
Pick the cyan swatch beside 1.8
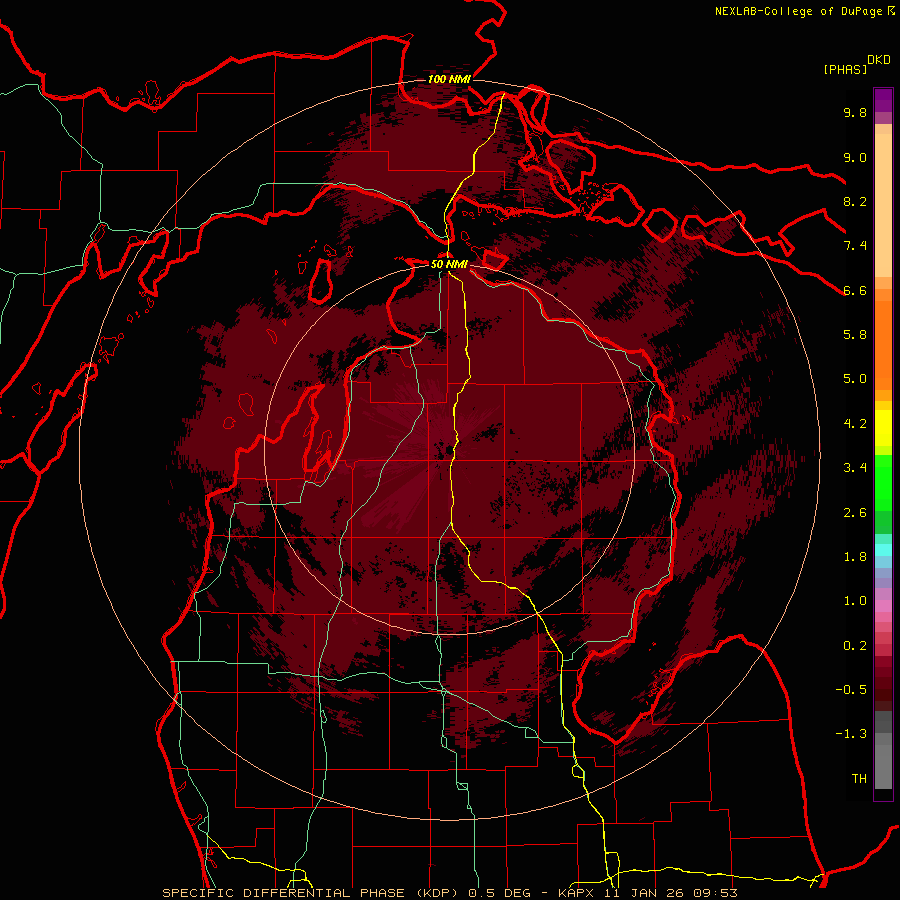(x=883, y=550)
